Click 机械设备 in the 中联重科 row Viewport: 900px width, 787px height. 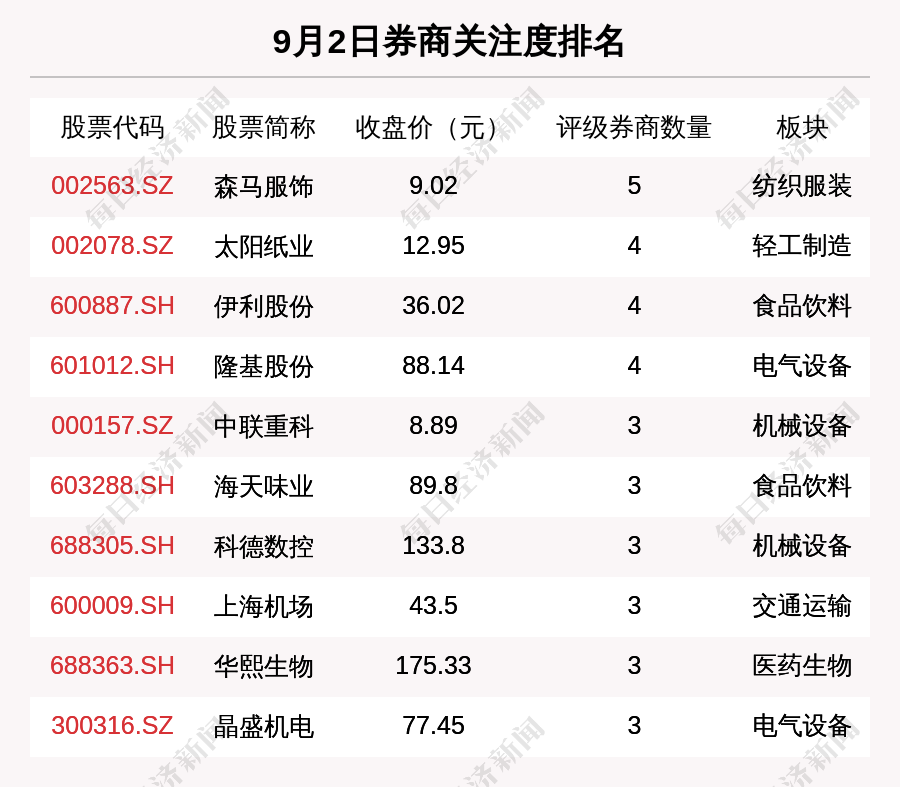802,425
